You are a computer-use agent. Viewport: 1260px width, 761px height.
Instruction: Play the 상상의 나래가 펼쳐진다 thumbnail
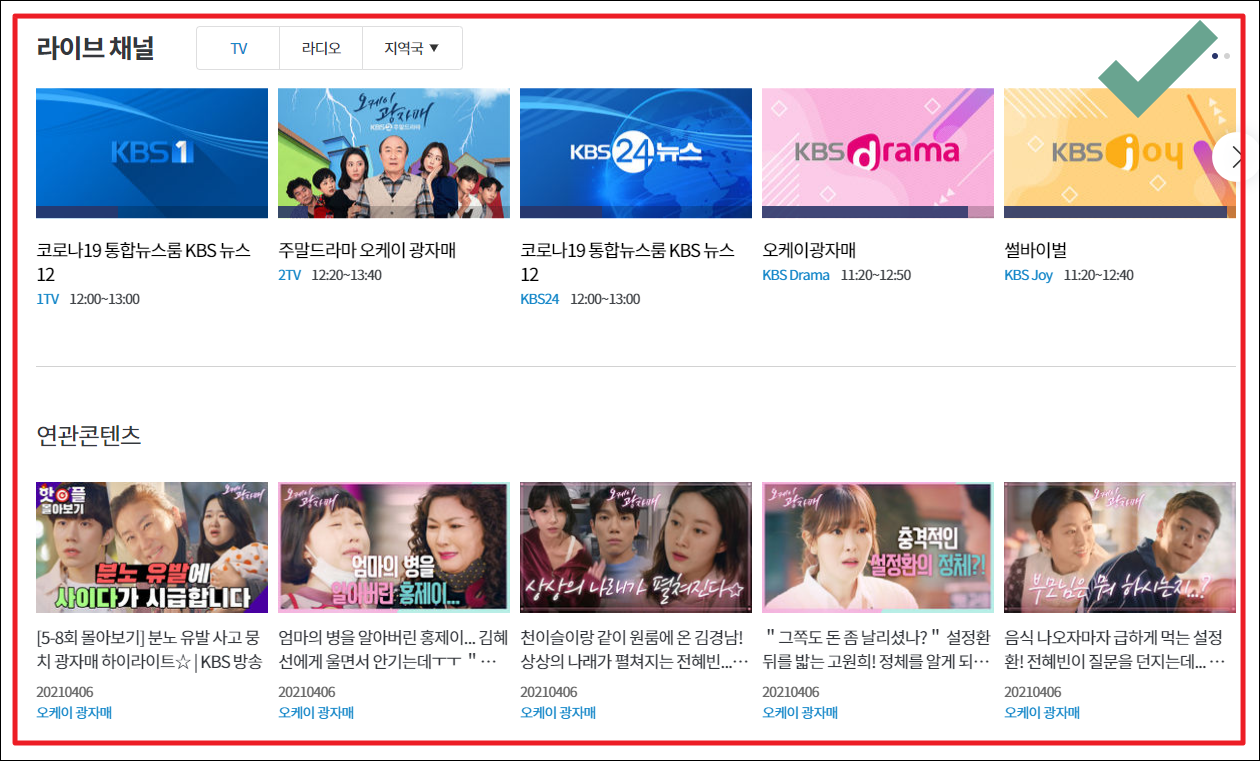coord(636,547)
